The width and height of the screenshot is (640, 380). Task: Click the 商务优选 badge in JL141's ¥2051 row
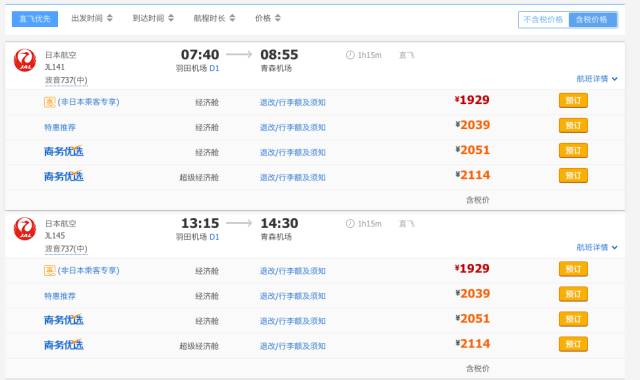pos(64,151)
